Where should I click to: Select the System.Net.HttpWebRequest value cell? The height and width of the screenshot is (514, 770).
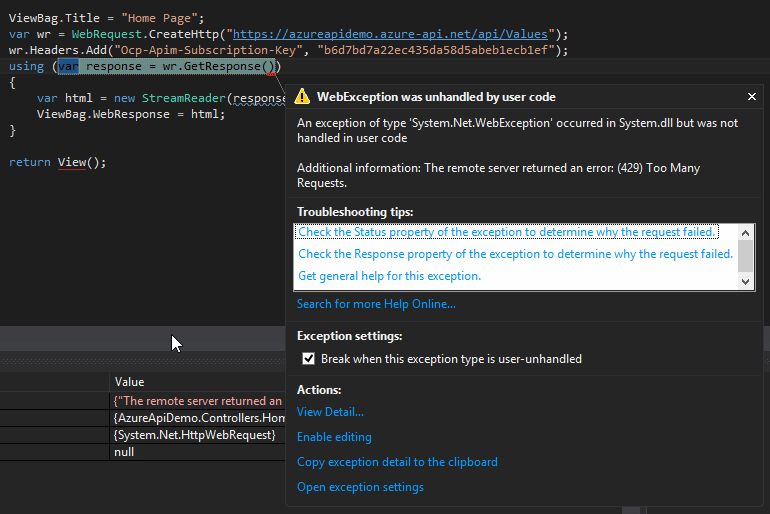(x=197, y=435)
